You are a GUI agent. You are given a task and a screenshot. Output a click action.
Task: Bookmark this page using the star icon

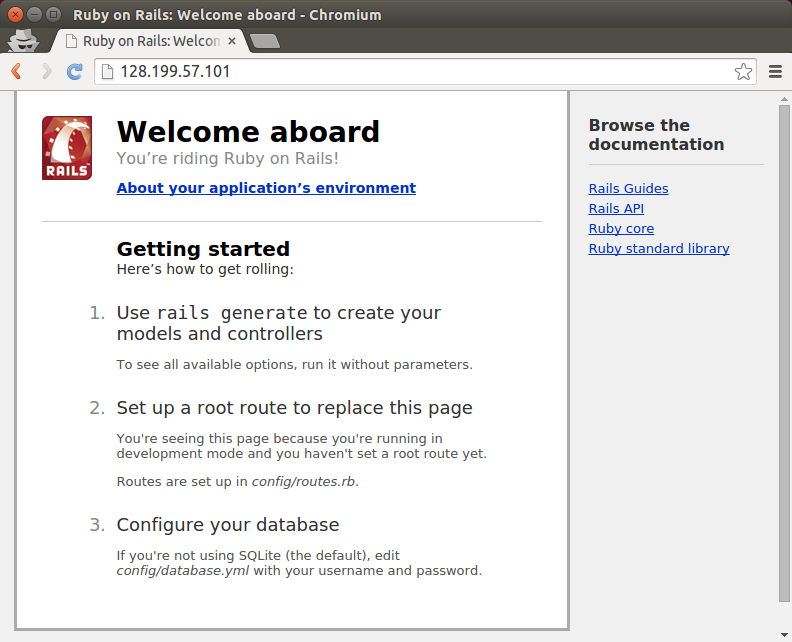743,72
